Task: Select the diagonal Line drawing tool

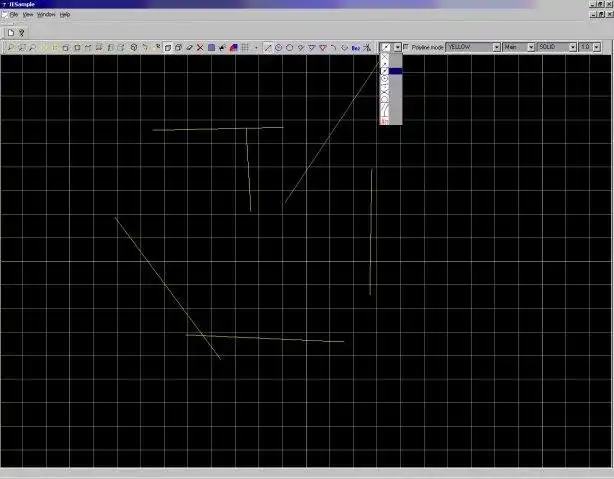Action: click(x=268, y=48)
